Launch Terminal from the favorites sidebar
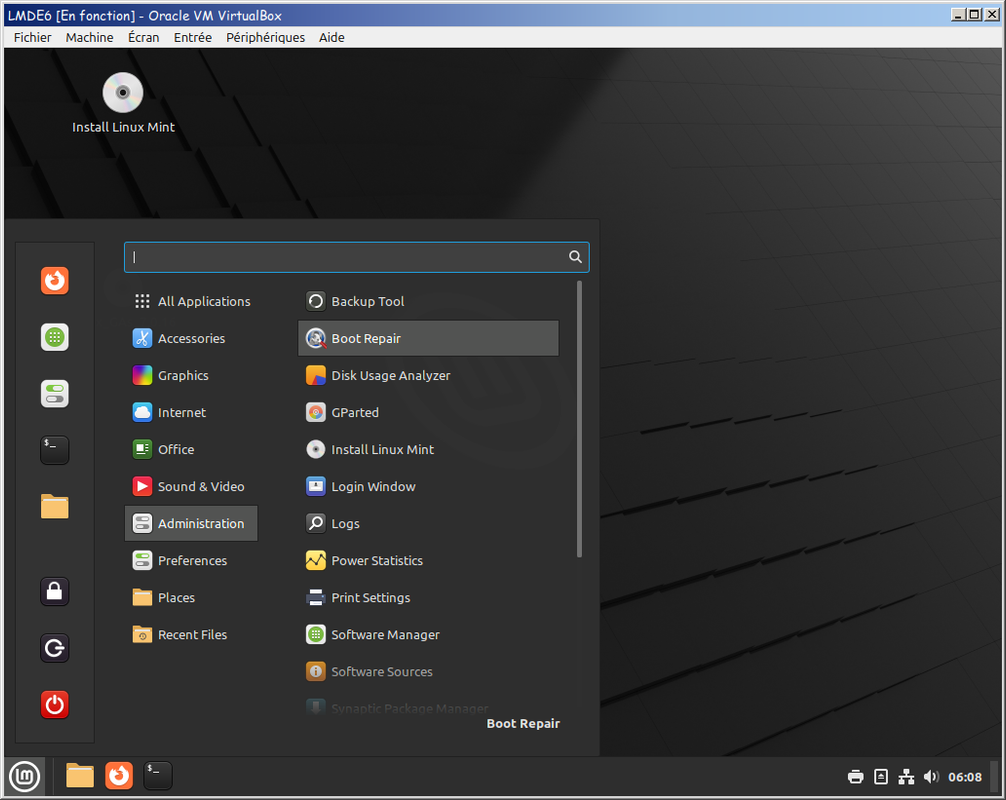This screenshot has width=1006, height=800. pos(55,450)
